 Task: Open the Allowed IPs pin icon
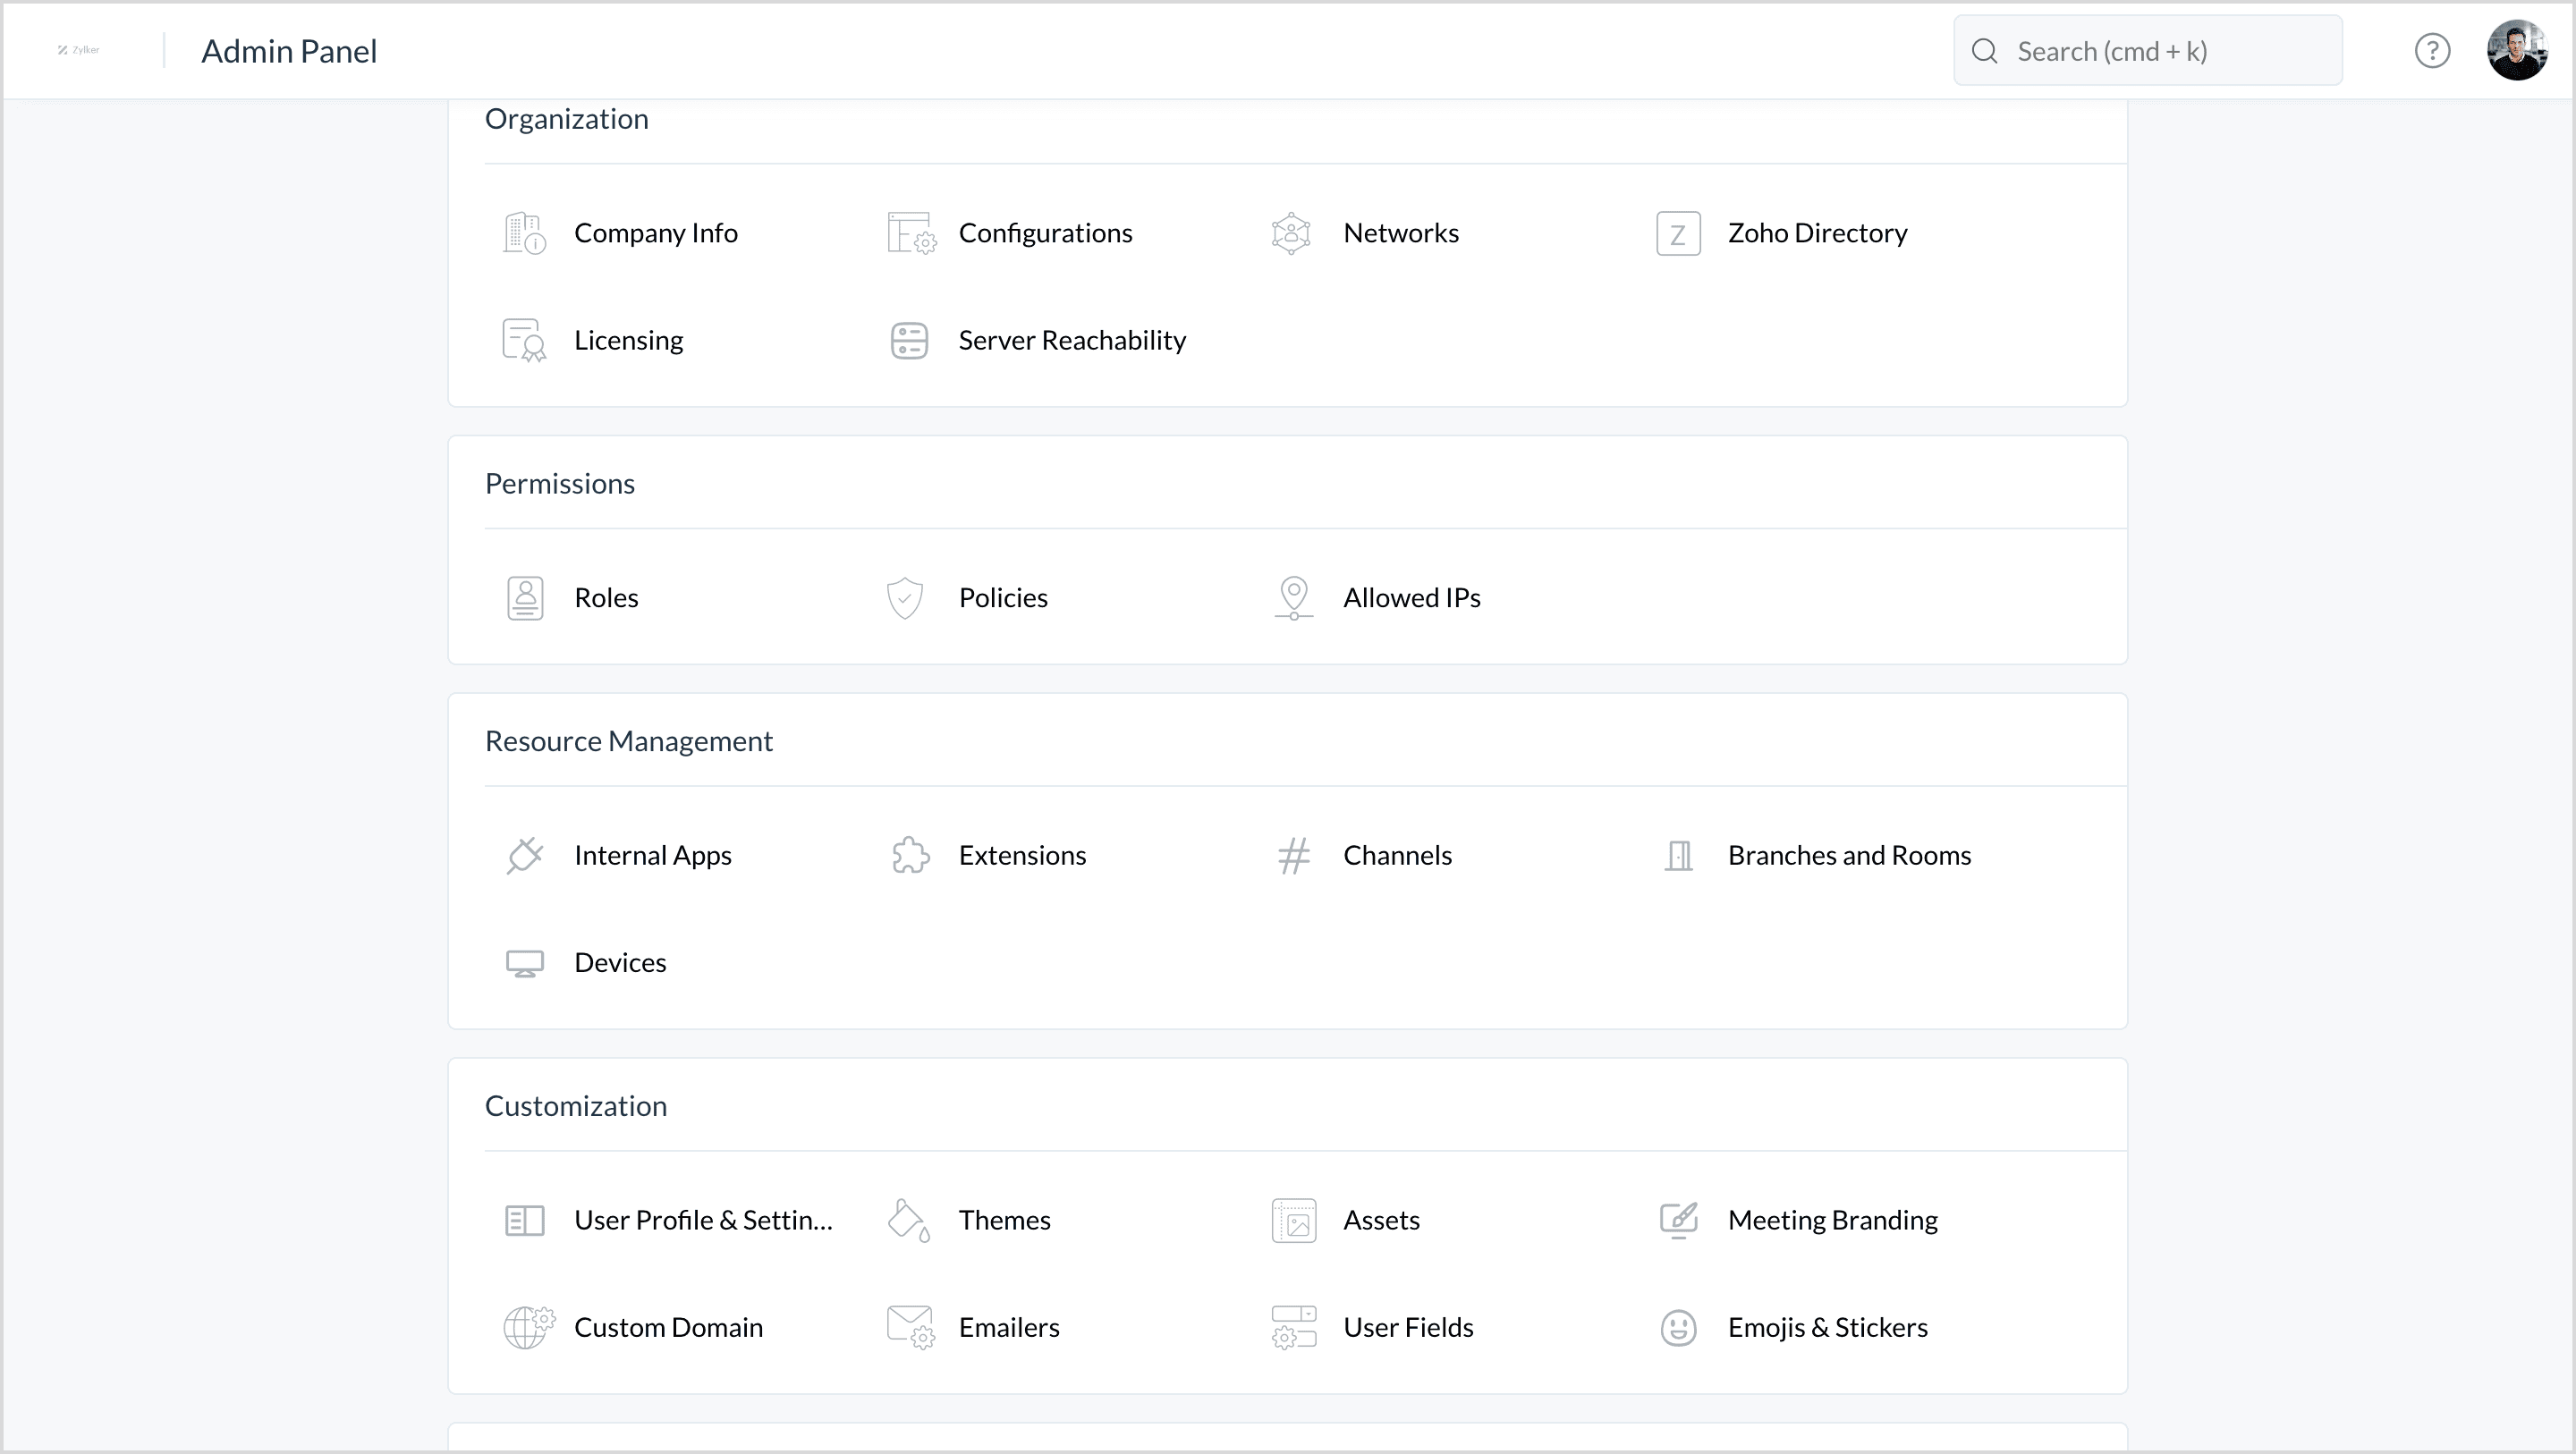(x=1293, y=598)
